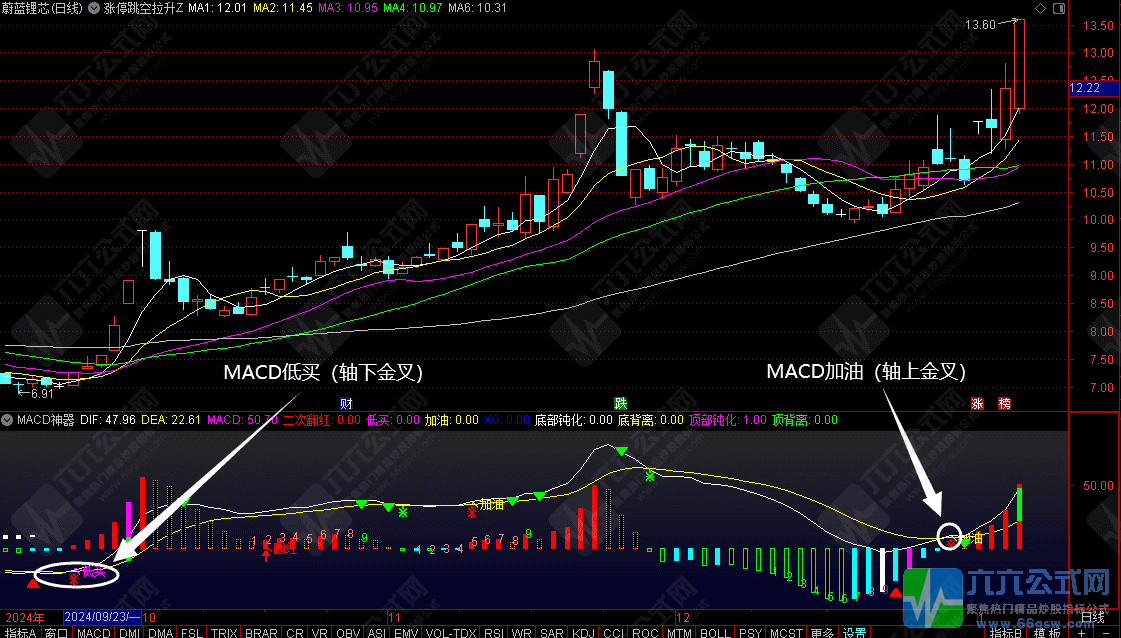
Task: Click the red 榜 marker icon
Action: pyautogui.click(x=1004, y=404)
